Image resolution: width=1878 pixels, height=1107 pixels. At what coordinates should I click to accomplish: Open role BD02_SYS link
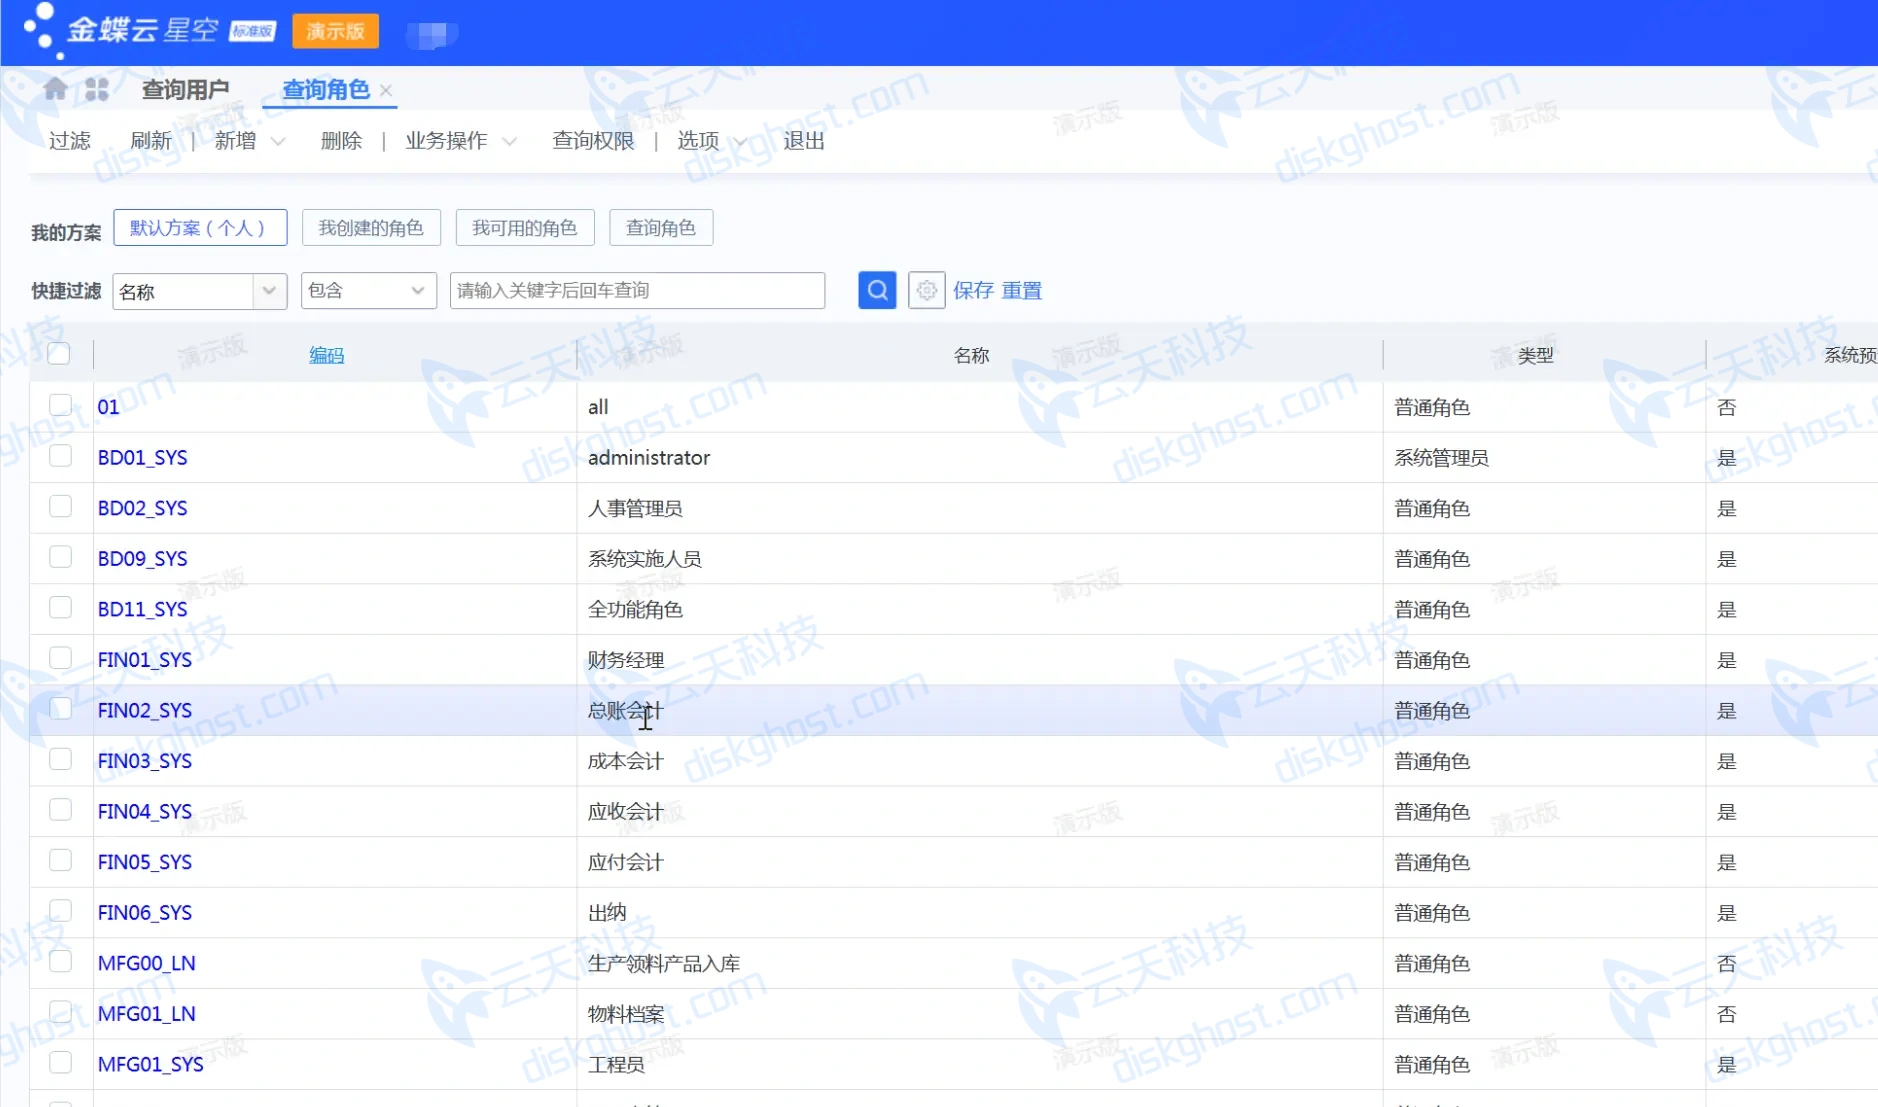[x=142, y=508]
